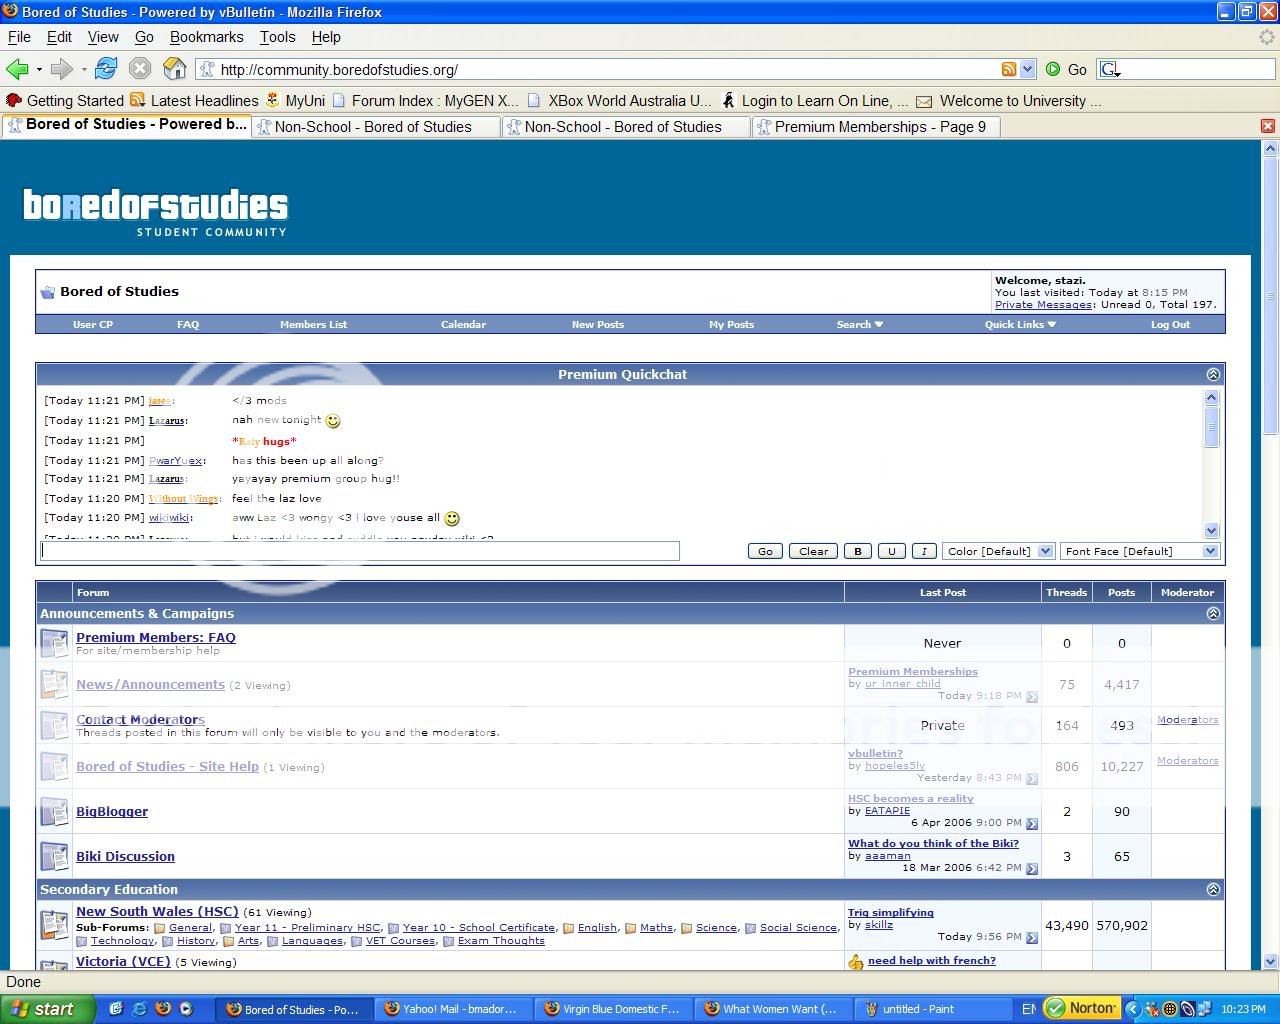Open the Home page icon

[x=175, y=69]
